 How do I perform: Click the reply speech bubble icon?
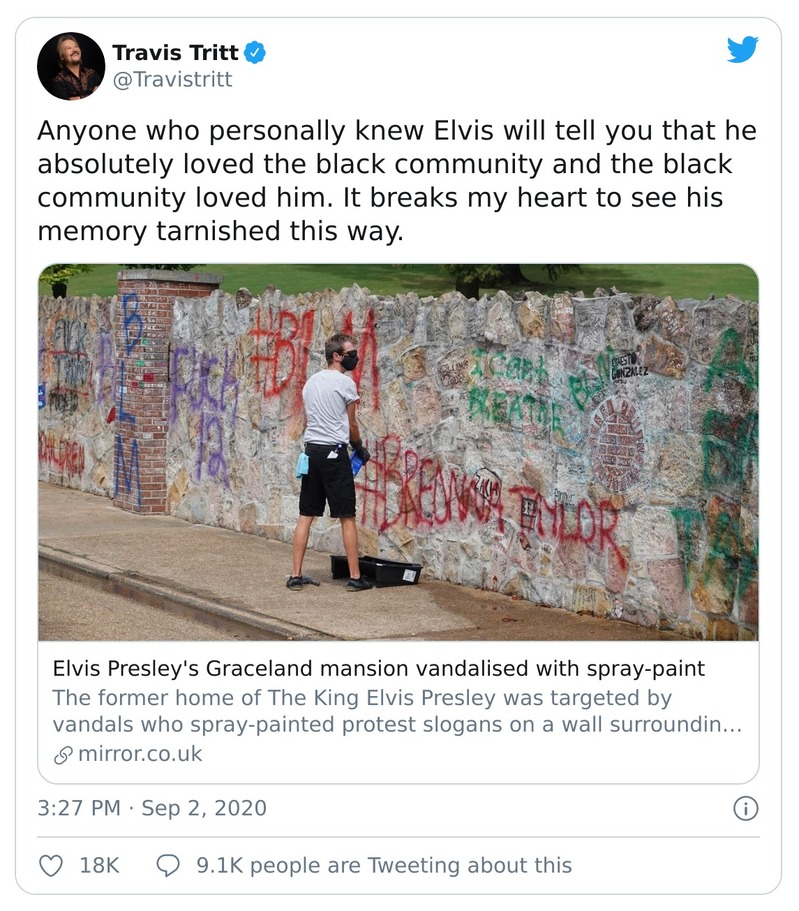(168, 865)
